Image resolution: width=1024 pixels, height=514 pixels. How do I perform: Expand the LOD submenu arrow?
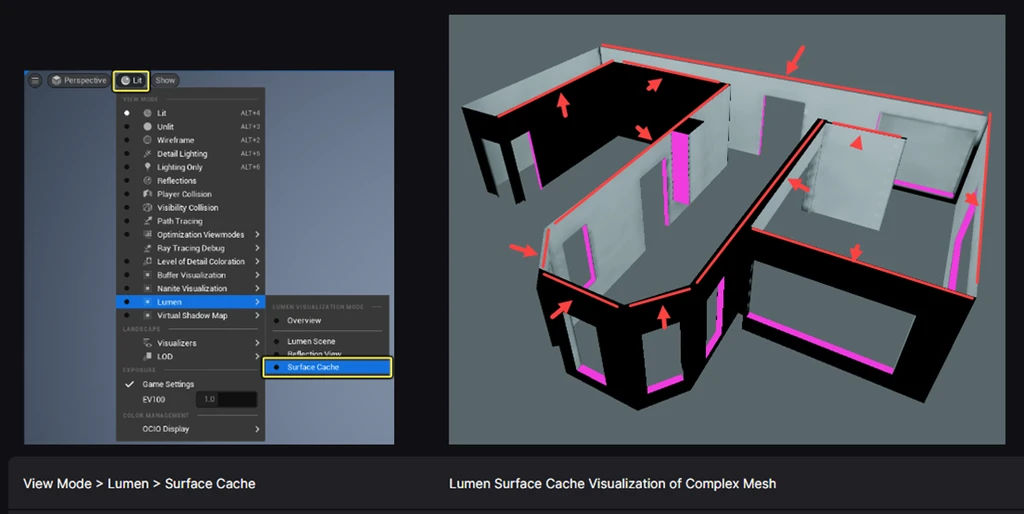point(257,357)
